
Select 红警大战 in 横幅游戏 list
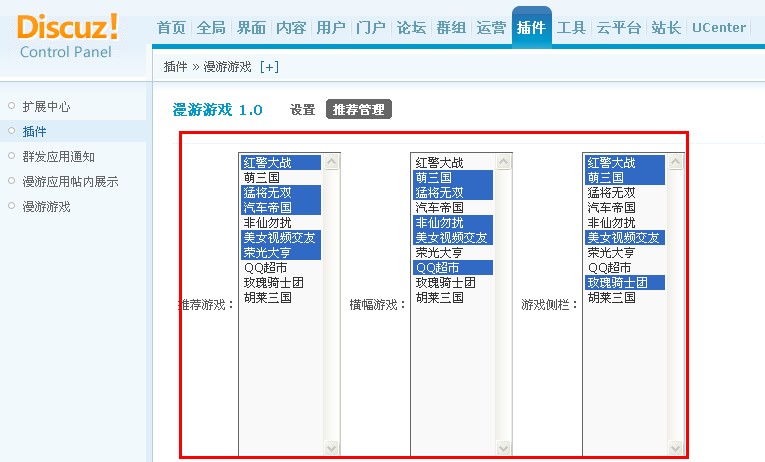coord(453,162)
